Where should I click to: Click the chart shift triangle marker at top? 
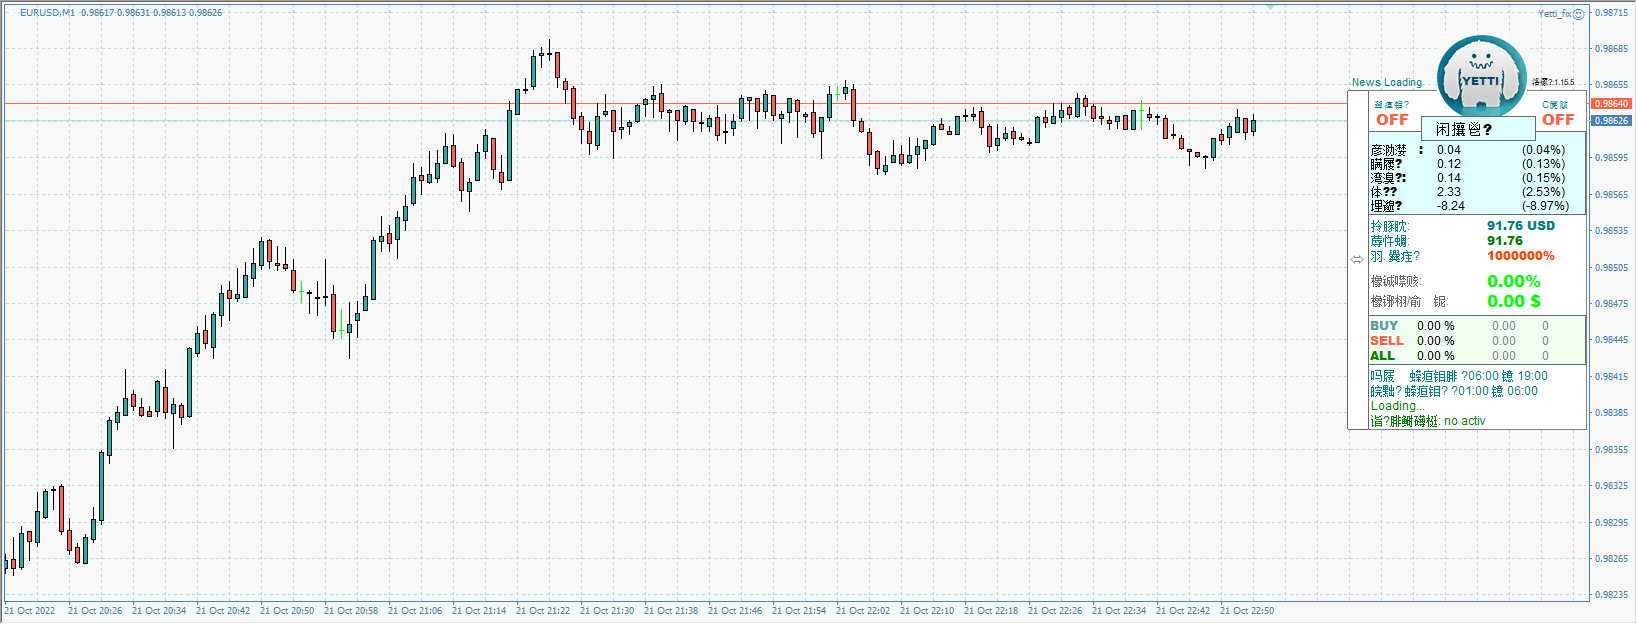point(1270,8)
